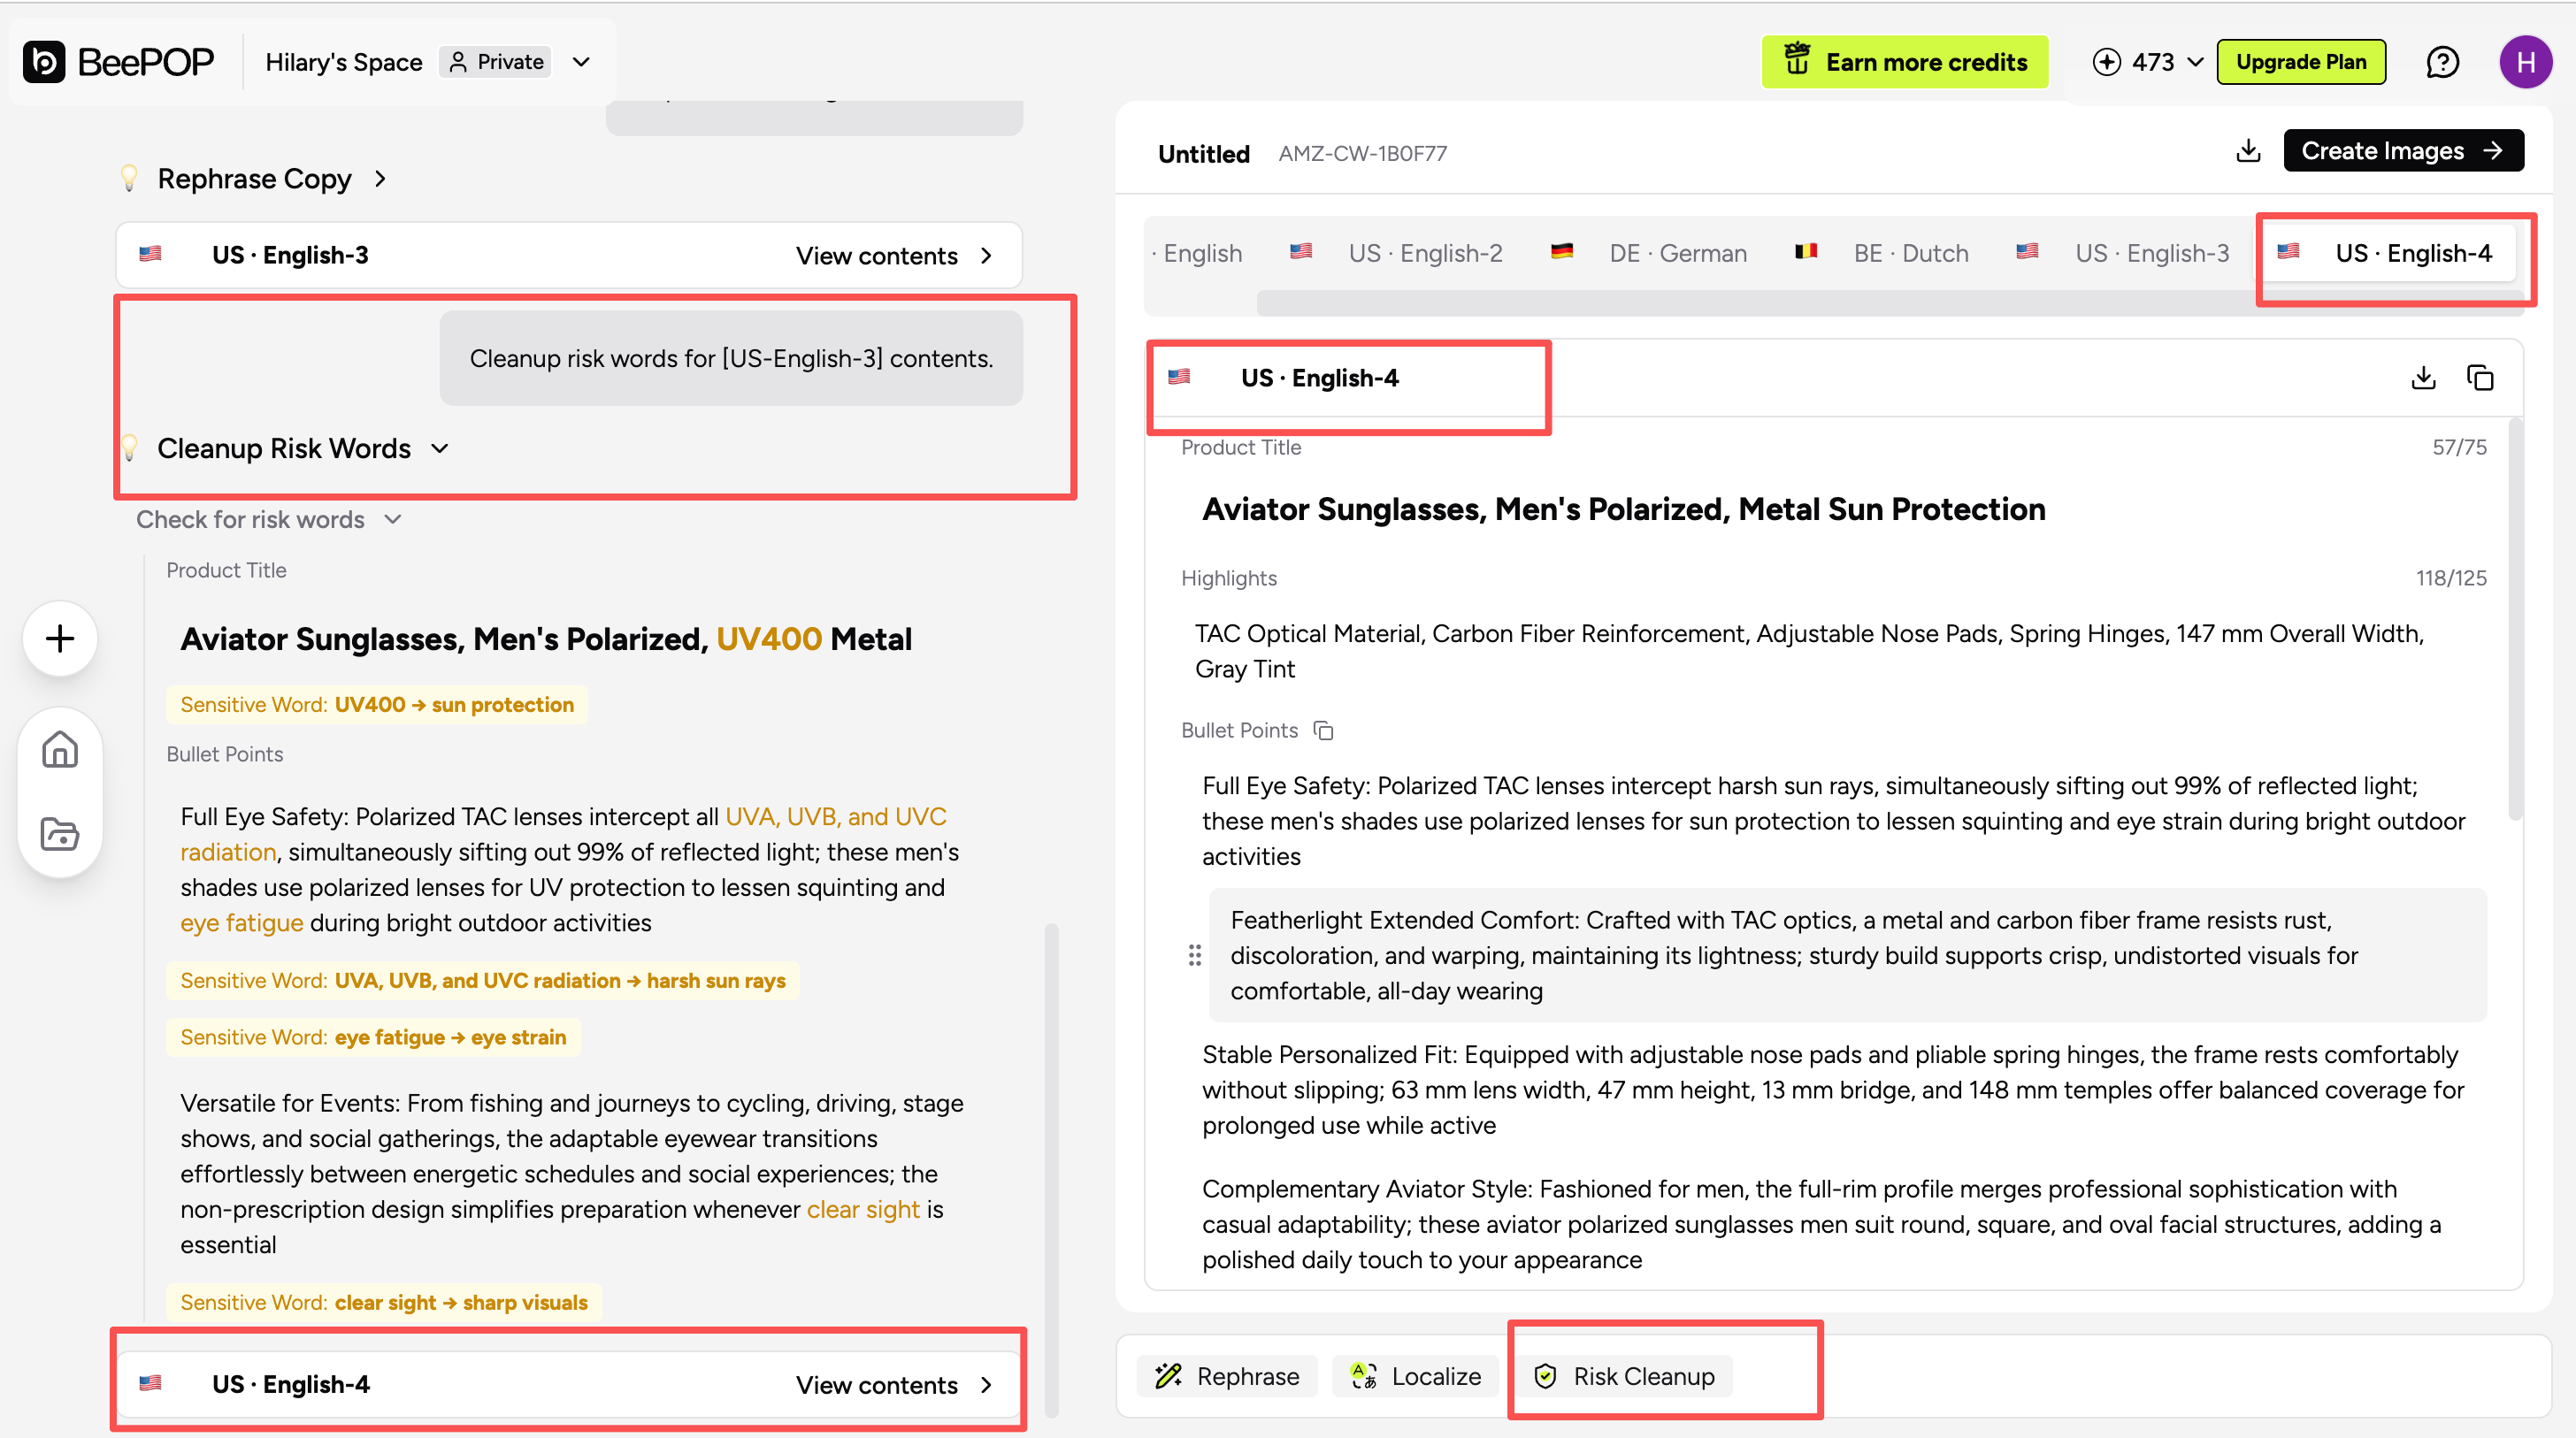Viewport: 2576px width, 1438px height.
Task: Open View contents for US · English-3
Action: tap(894, 256)
